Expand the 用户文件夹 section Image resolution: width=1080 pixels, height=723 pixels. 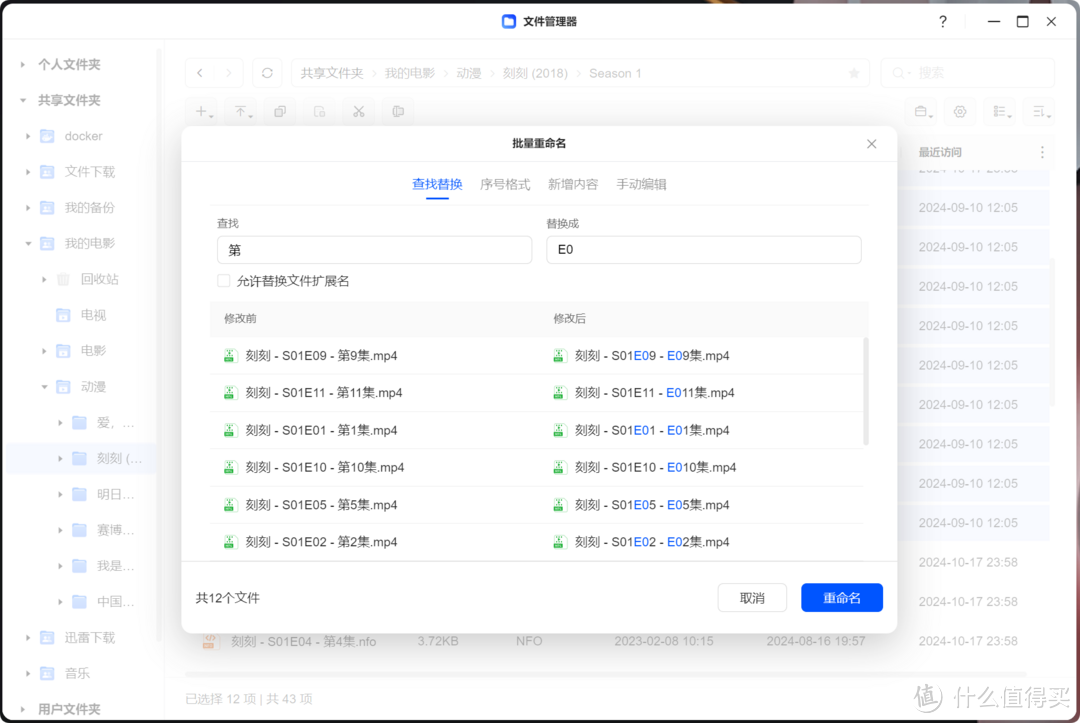22,709
